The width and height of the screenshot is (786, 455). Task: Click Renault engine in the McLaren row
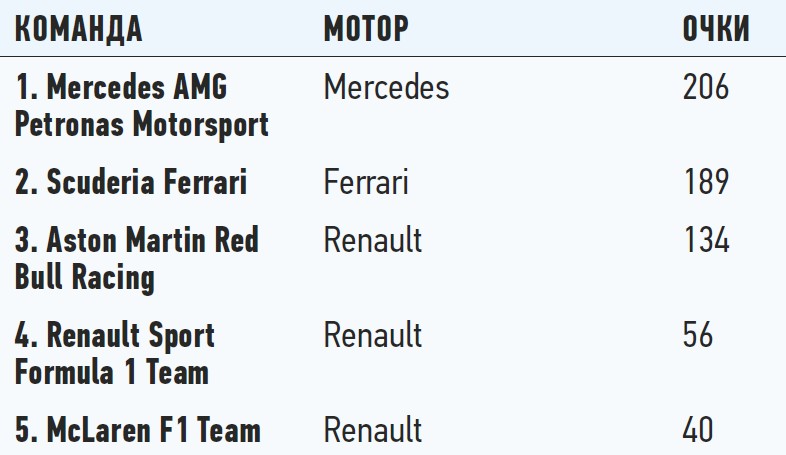pyautogui.click(x=373, y=430)
